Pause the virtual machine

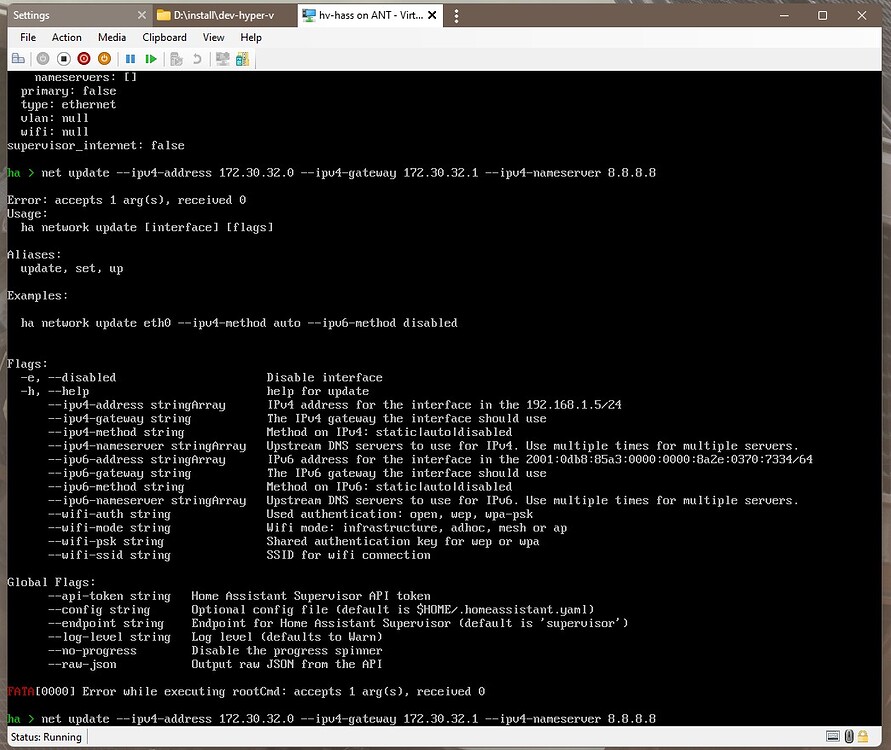(130, 58)
